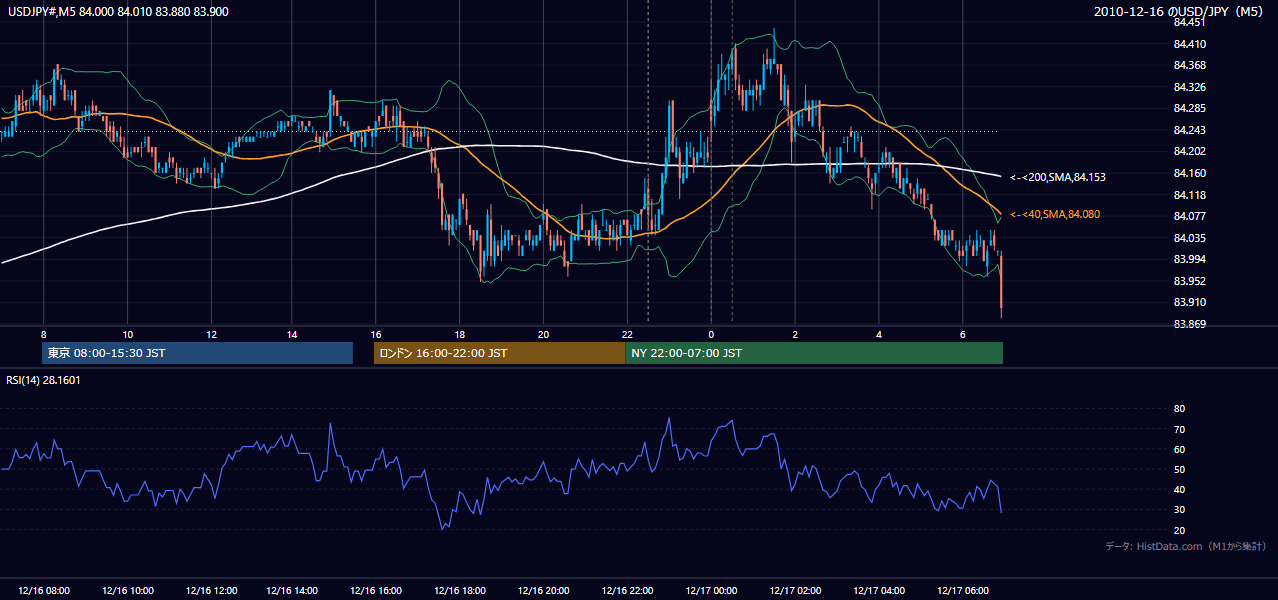Click the 12/16 12:00 time axis label
This screenshot has width=1278, height=600.
211,591
